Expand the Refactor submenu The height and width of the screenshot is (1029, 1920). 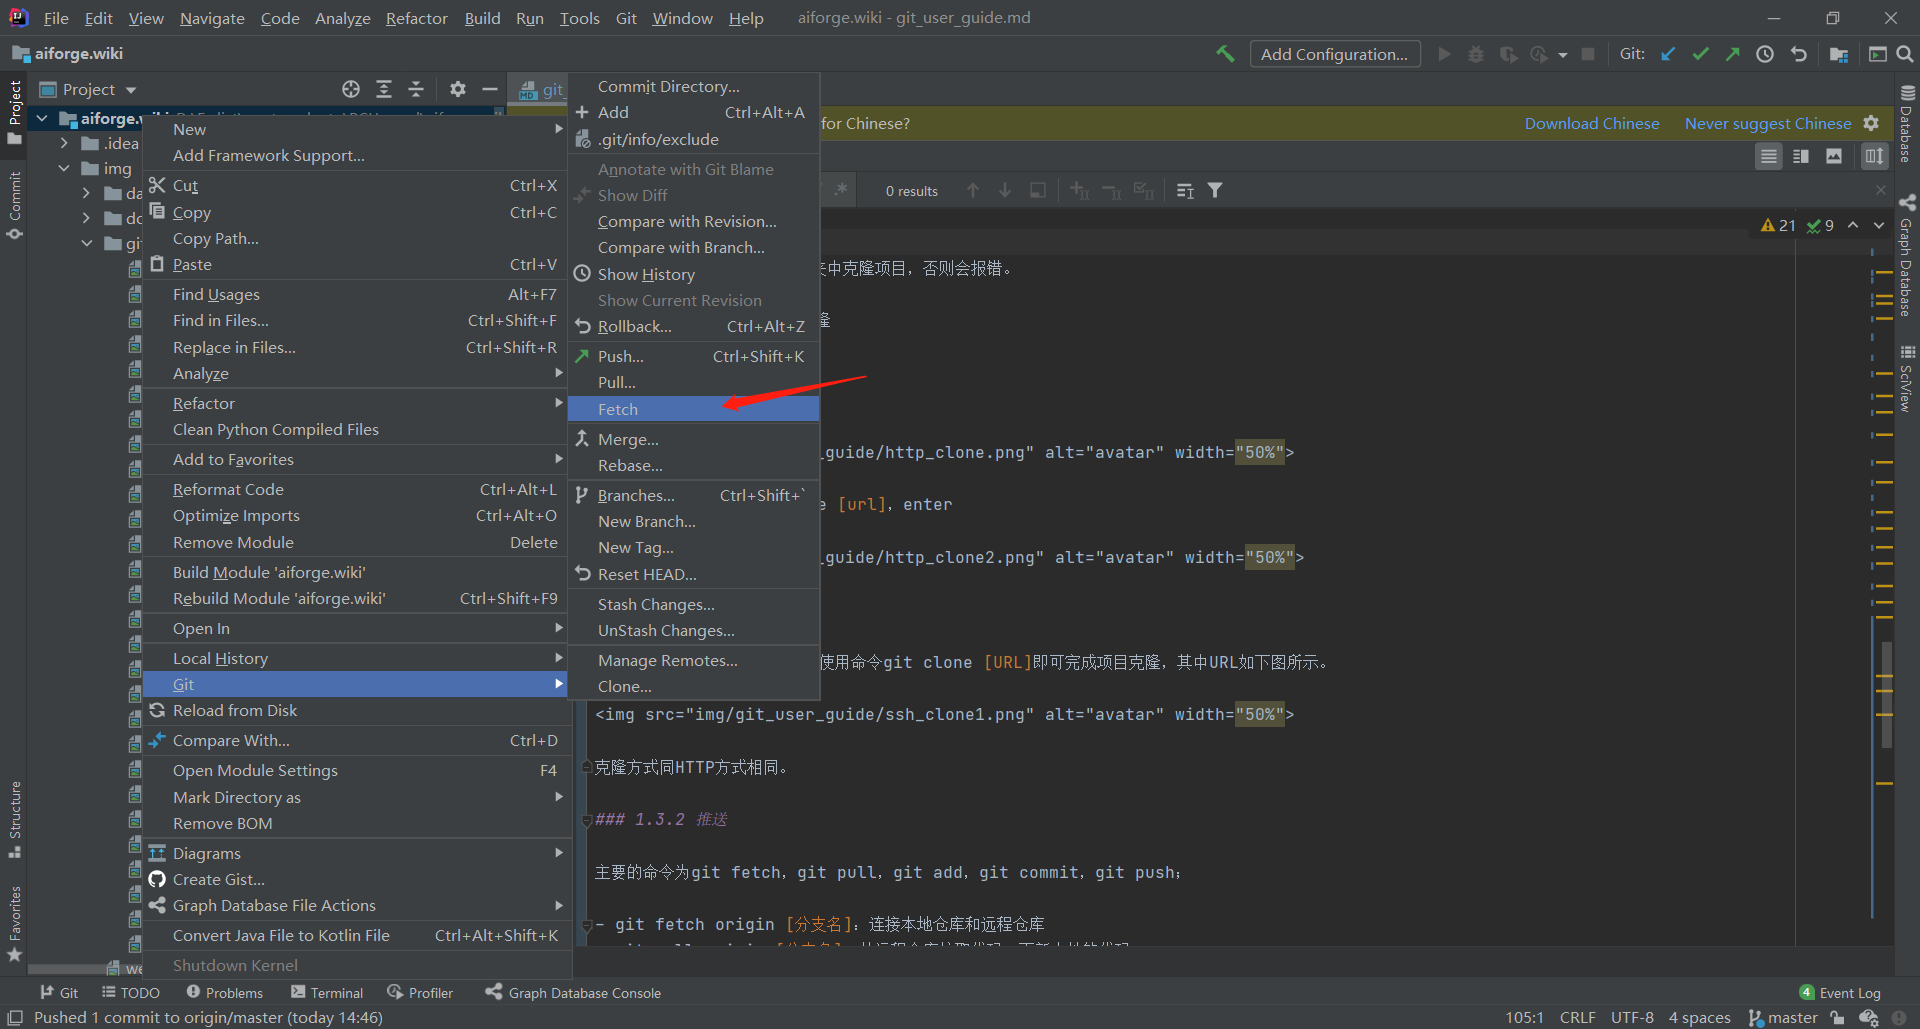point(356,403)
